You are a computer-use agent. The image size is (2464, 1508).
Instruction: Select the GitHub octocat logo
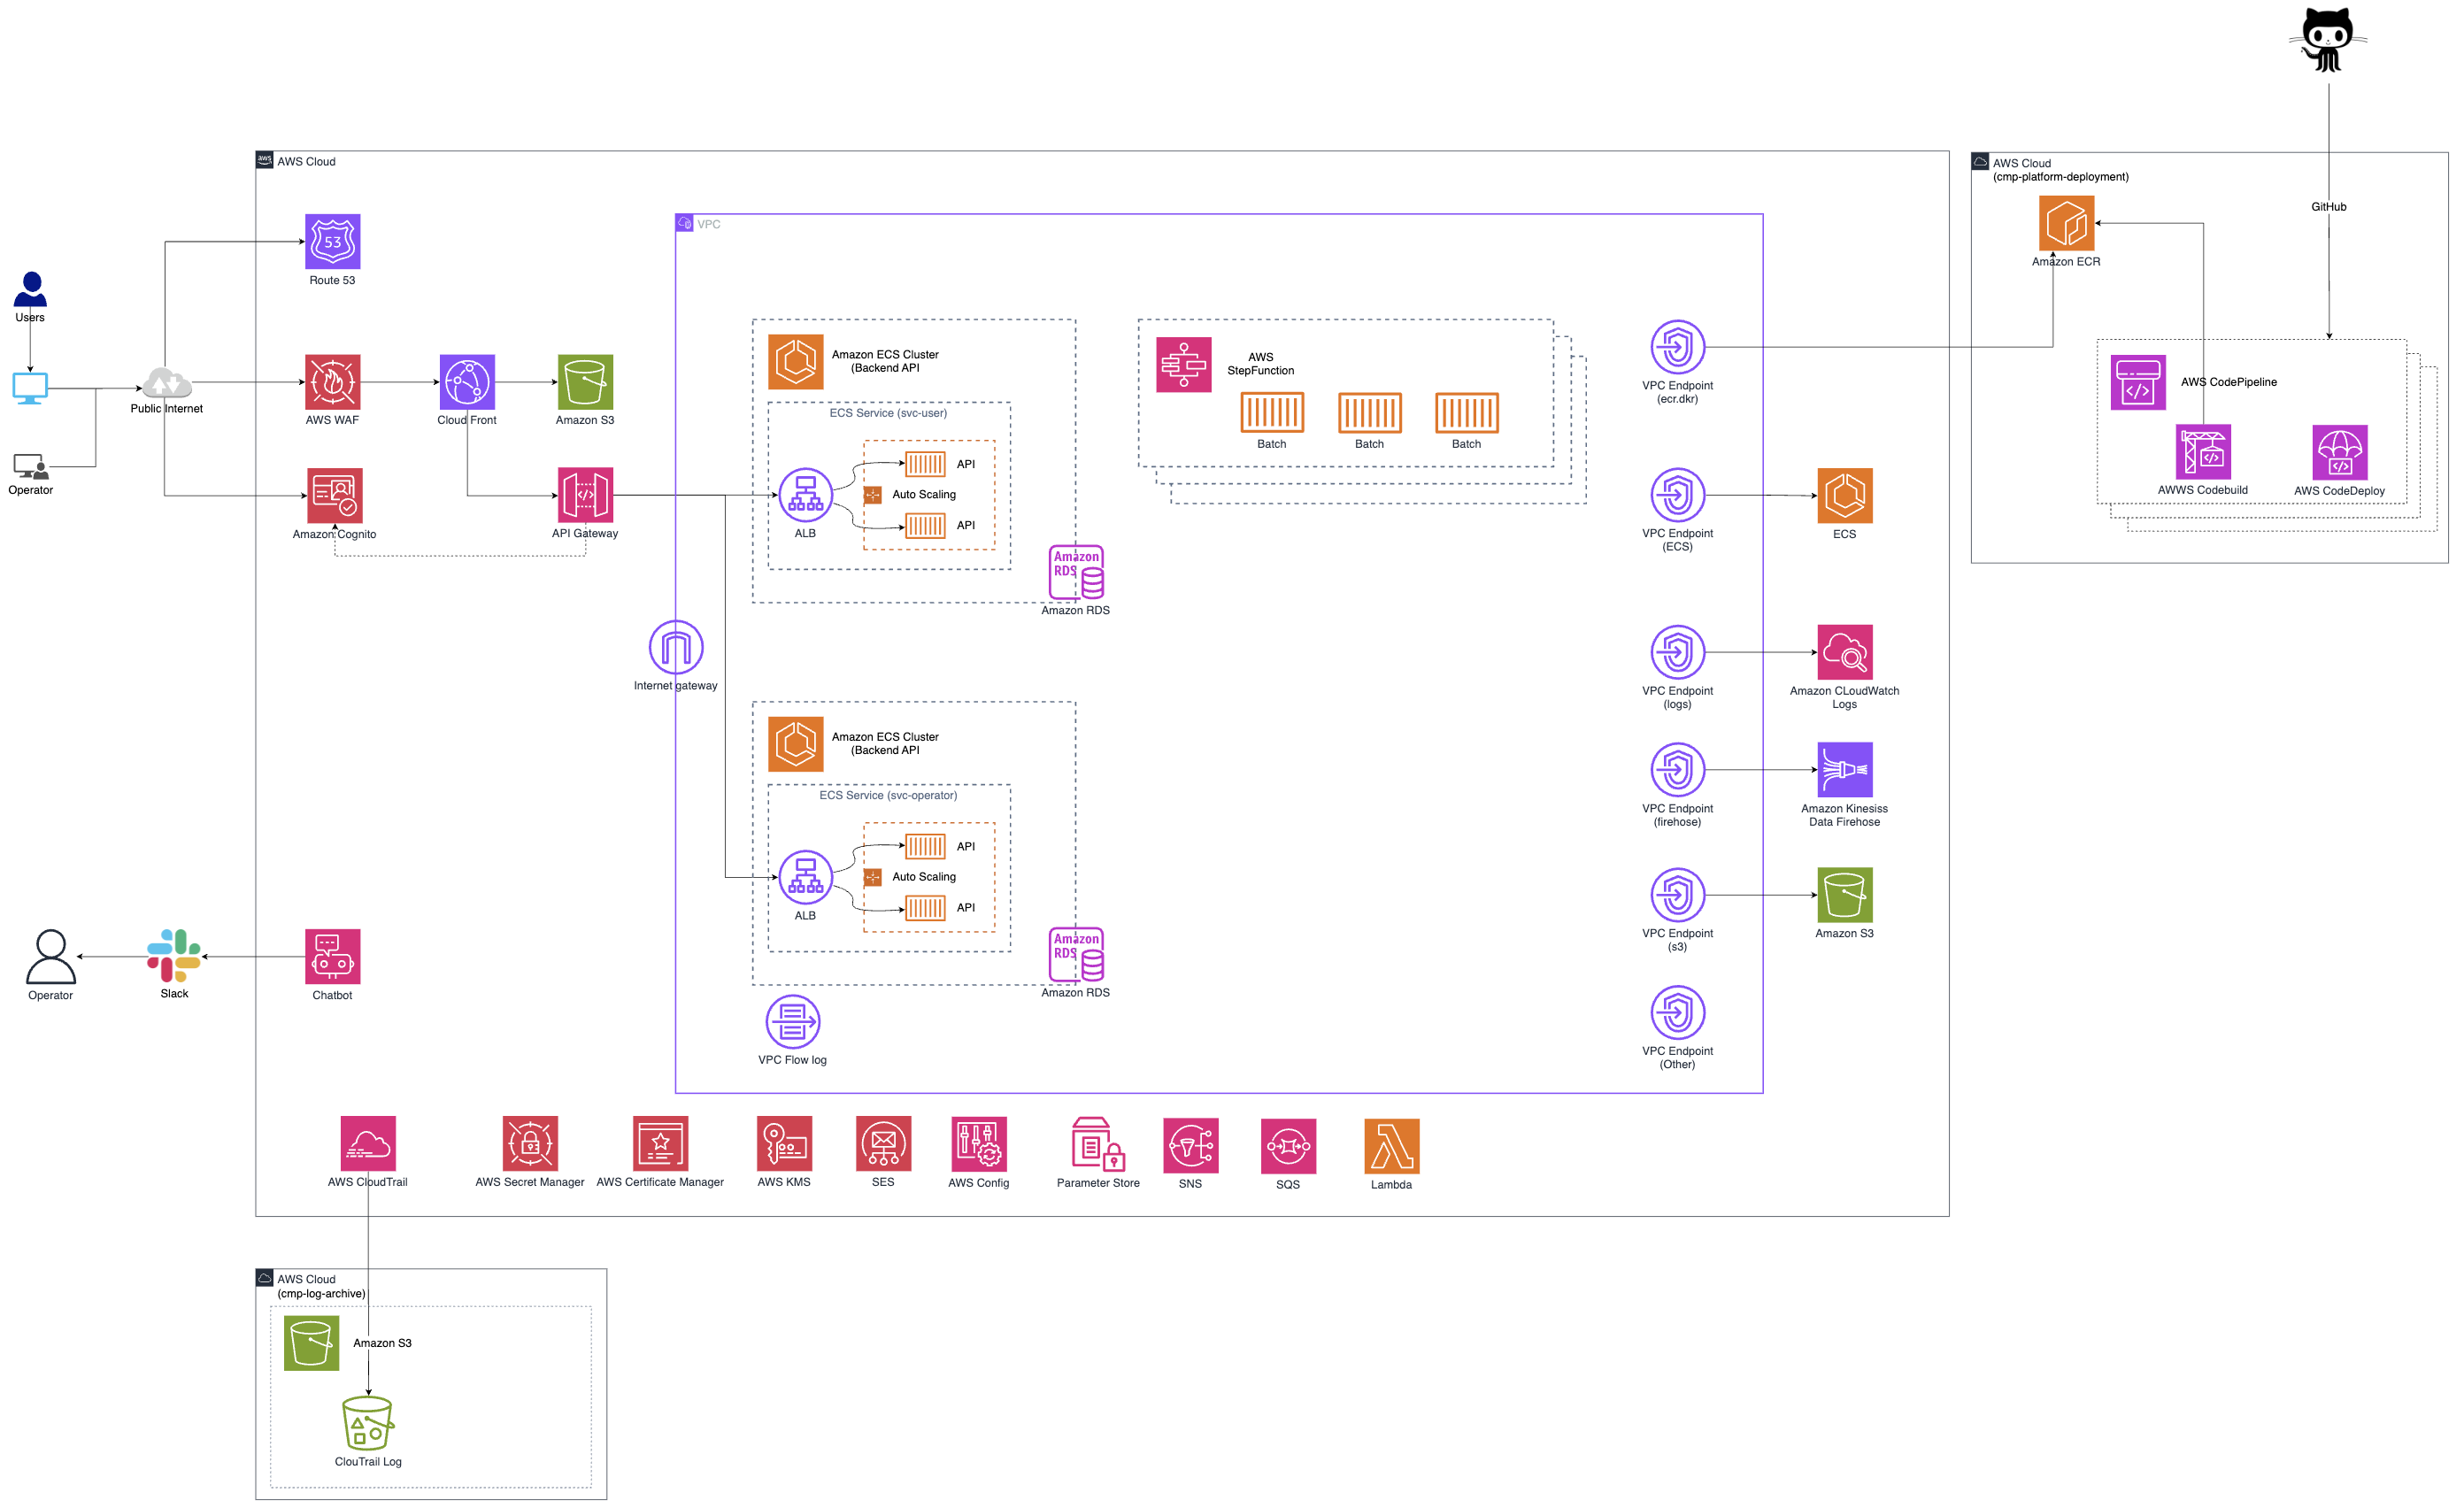[2327, 40]
